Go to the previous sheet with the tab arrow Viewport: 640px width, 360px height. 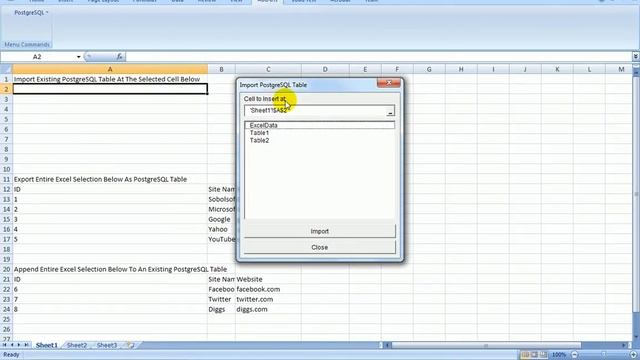point(12,345)
